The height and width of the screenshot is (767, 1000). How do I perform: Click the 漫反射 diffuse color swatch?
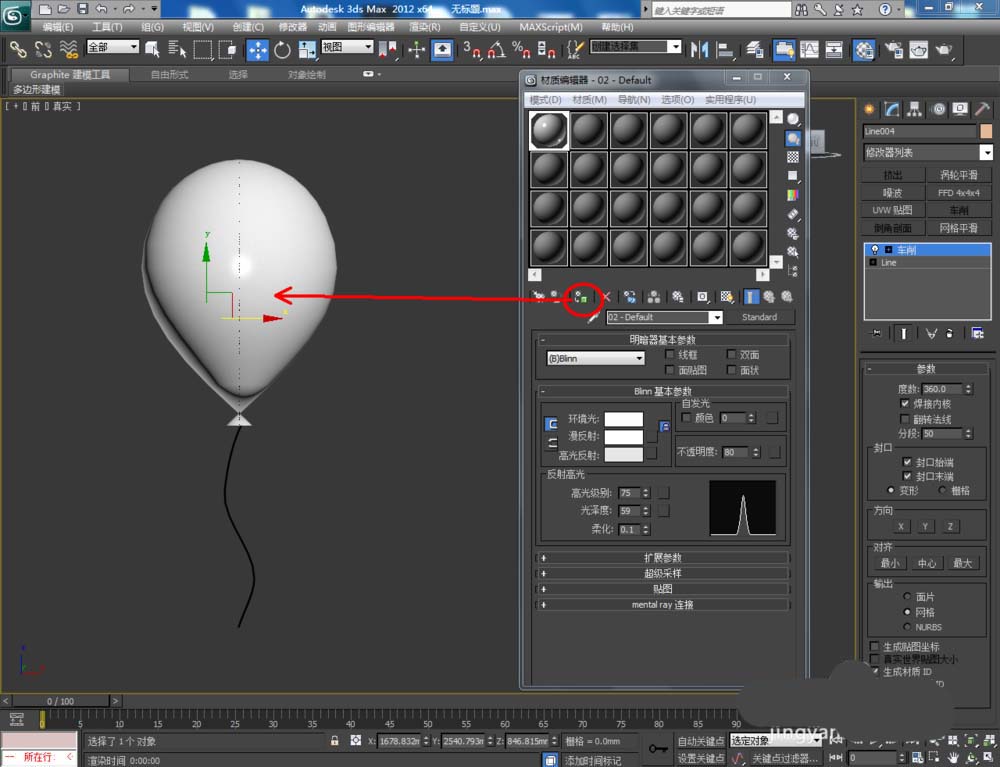(624, 437)
